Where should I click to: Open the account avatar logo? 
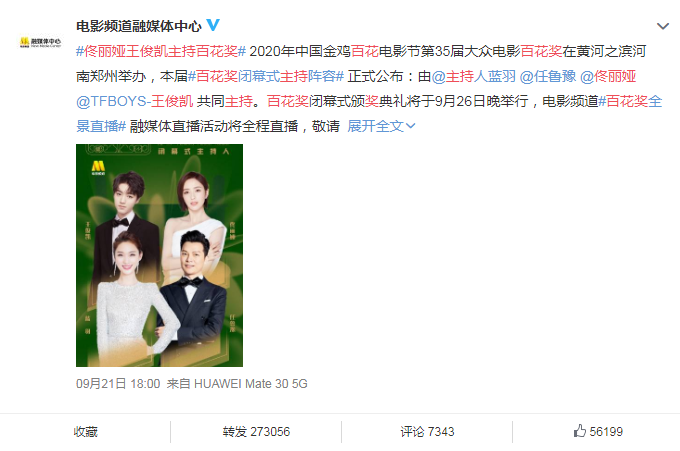(41, 42)
